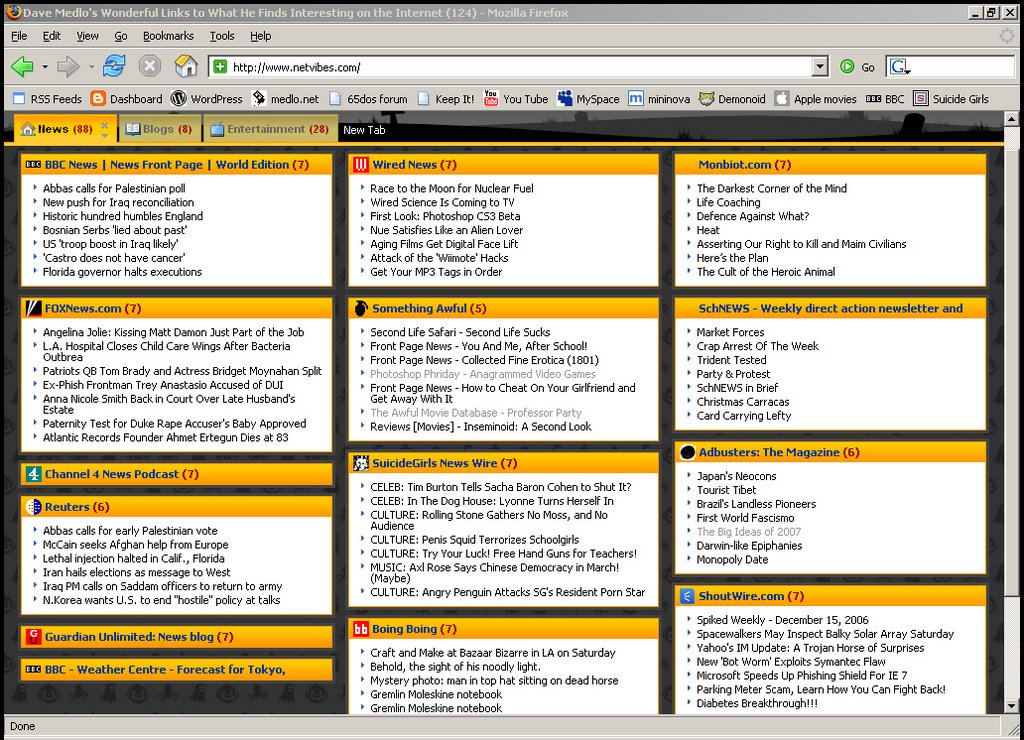
Task: Go to the Home page icon
Action: (x=186, y=65)
